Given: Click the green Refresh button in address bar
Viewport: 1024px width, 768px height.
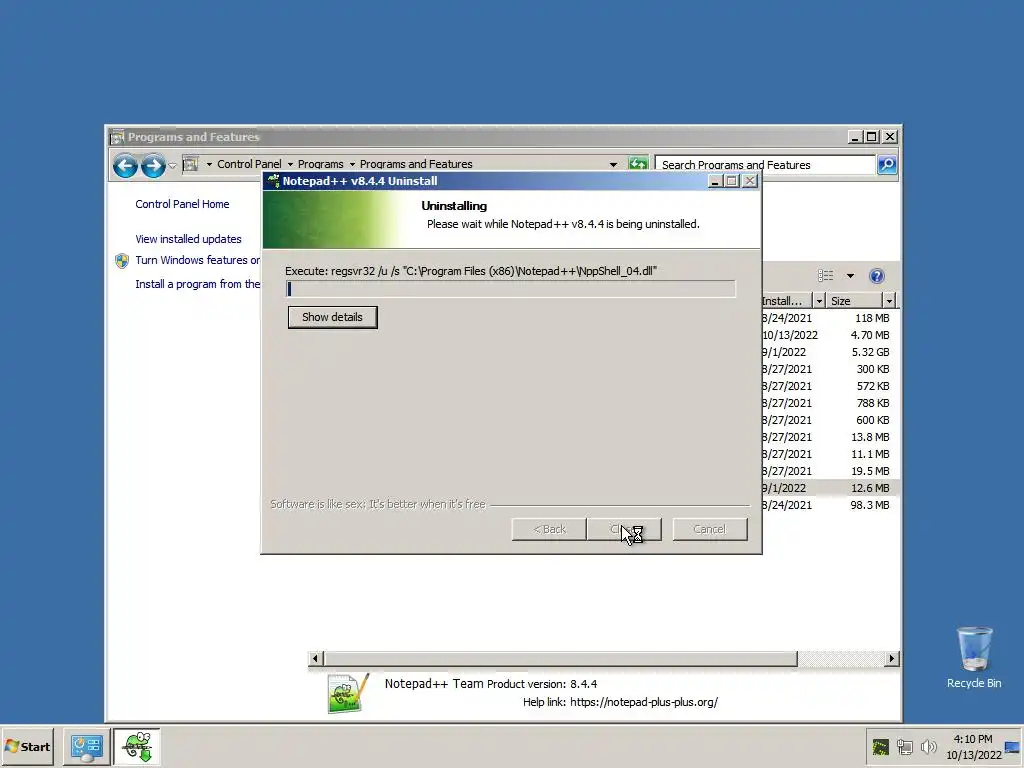Looking at the screenshot, I should coord(638,164).
